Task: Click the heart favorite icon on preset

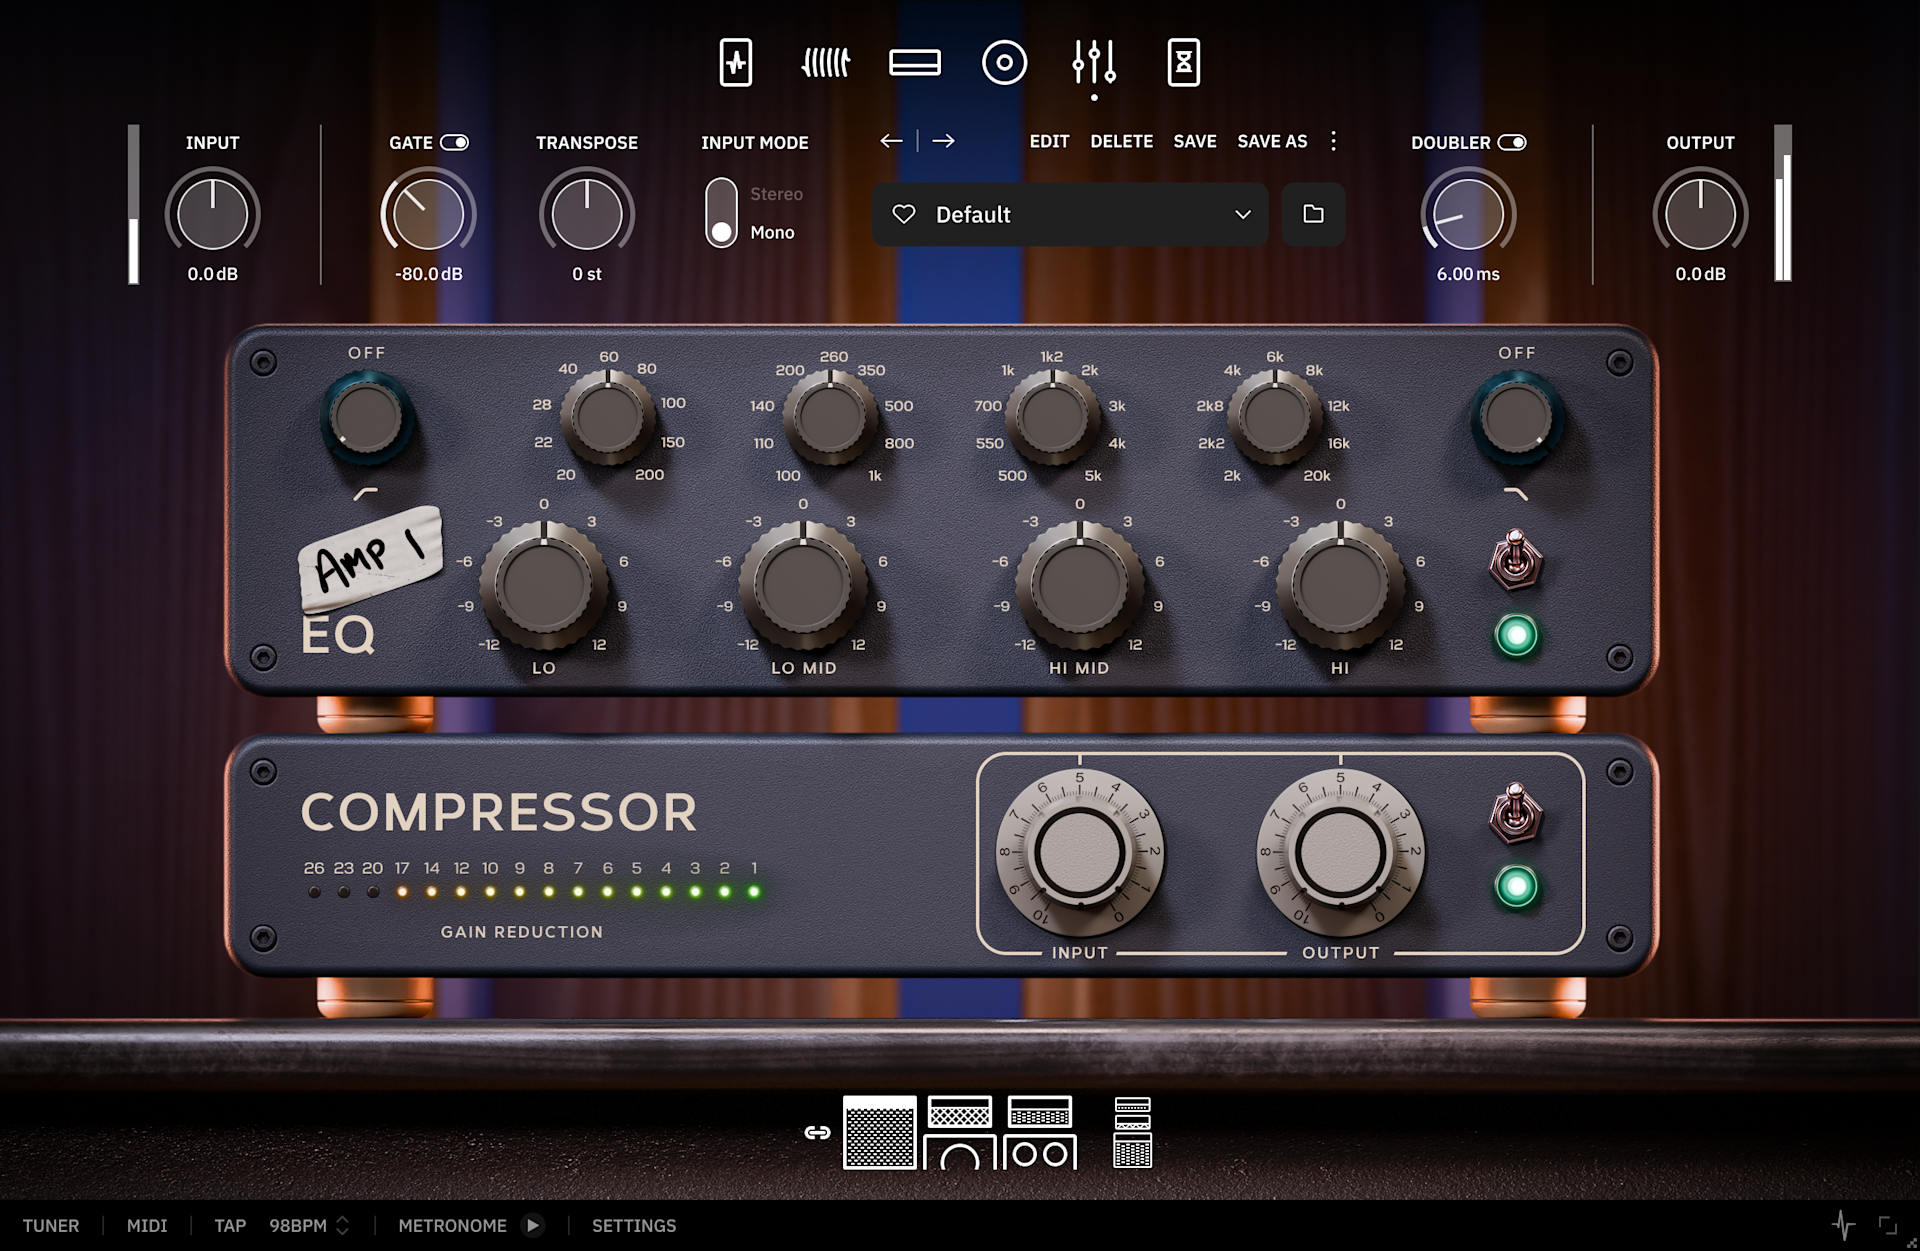Action: 904,214
